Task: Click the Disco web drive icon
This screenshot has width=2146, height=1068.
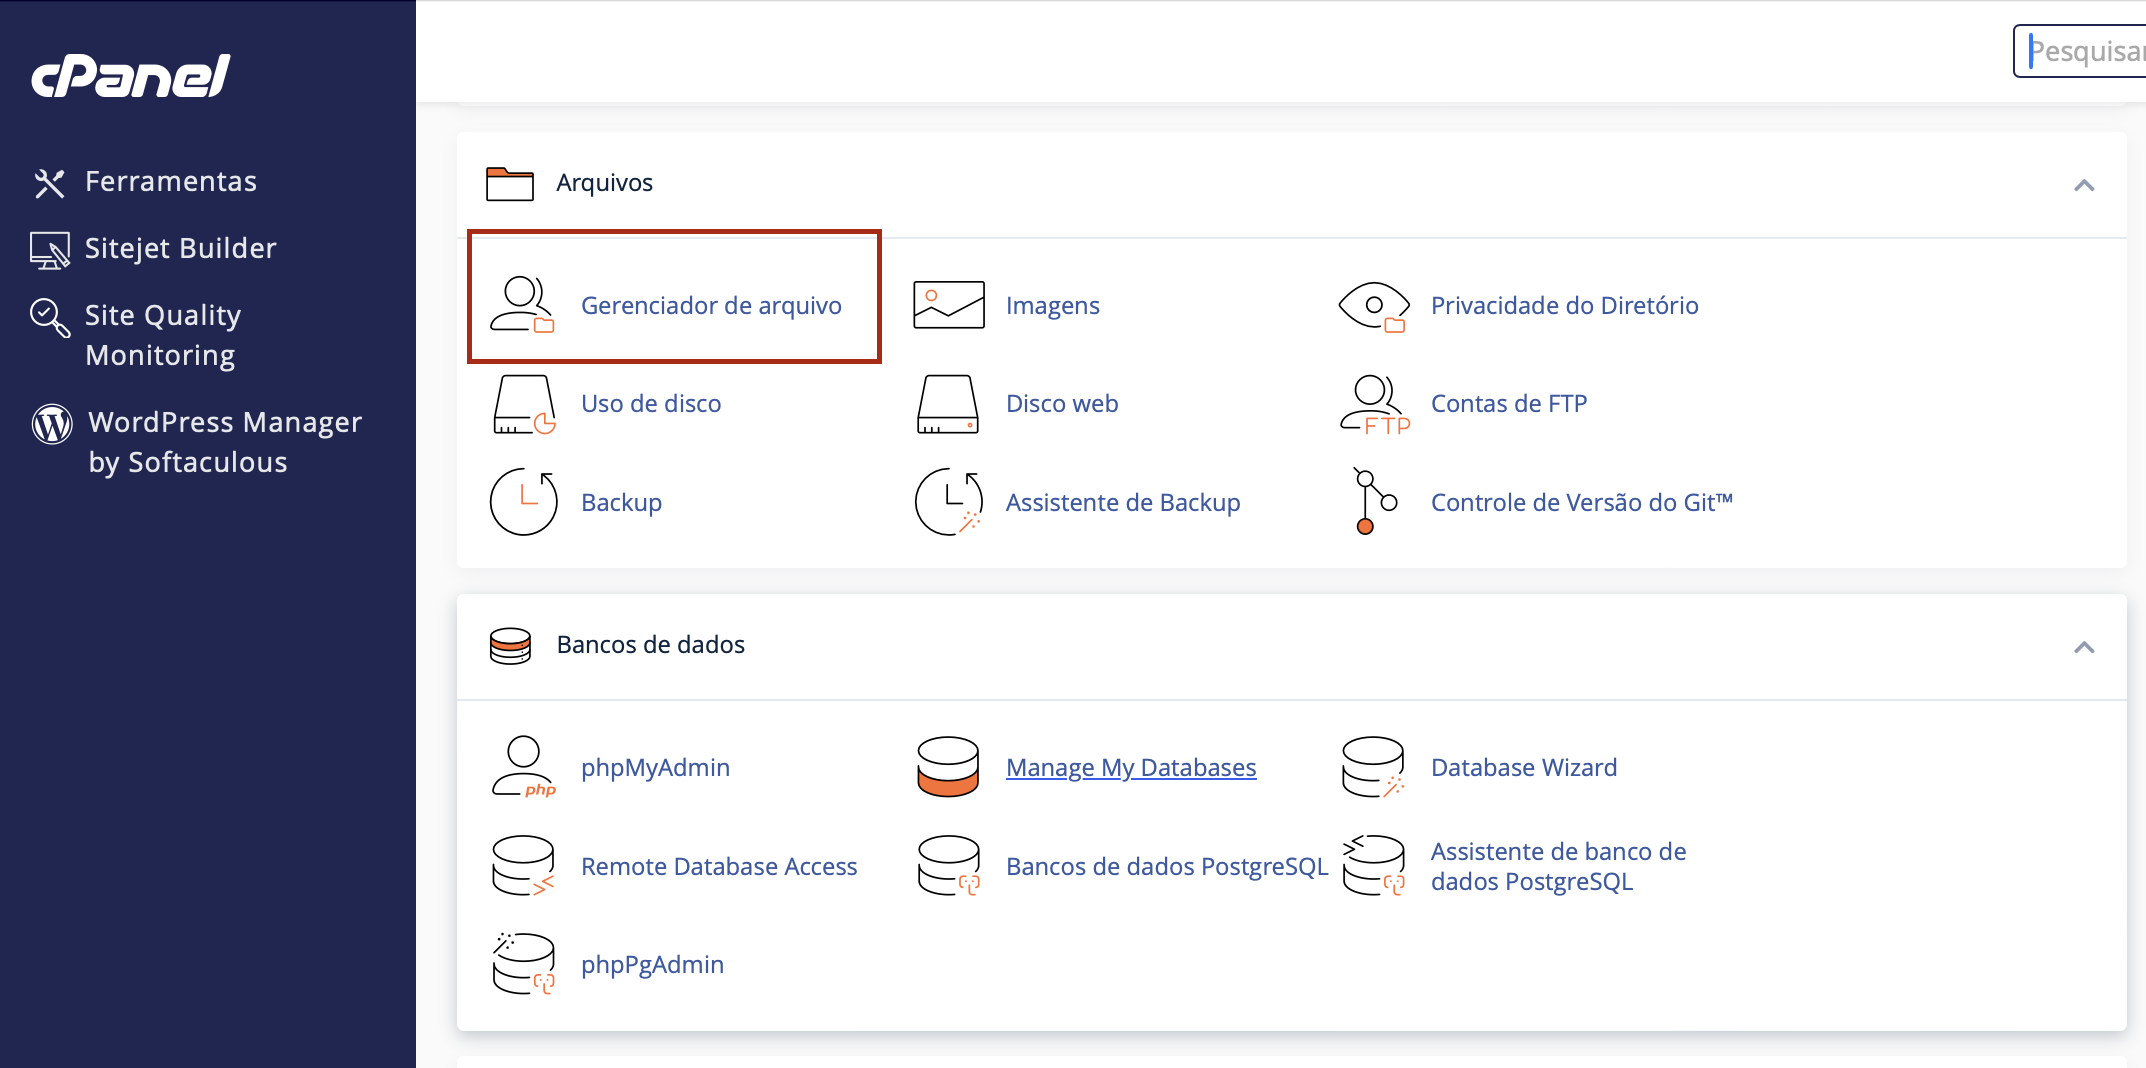Action: pyautogui.click(x=948, y=404)
